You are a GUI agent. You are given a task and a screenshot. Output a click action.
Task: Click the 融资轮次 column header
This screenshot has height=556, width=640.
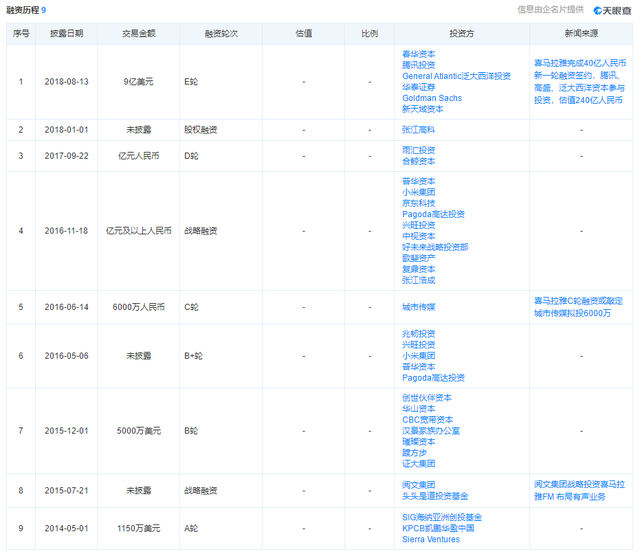[x=221, y=33]
